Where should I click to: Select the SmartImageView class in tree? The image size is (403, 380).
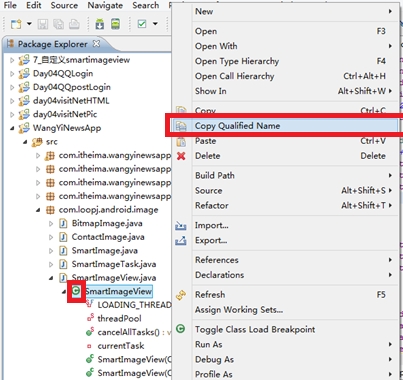(119, 291)
